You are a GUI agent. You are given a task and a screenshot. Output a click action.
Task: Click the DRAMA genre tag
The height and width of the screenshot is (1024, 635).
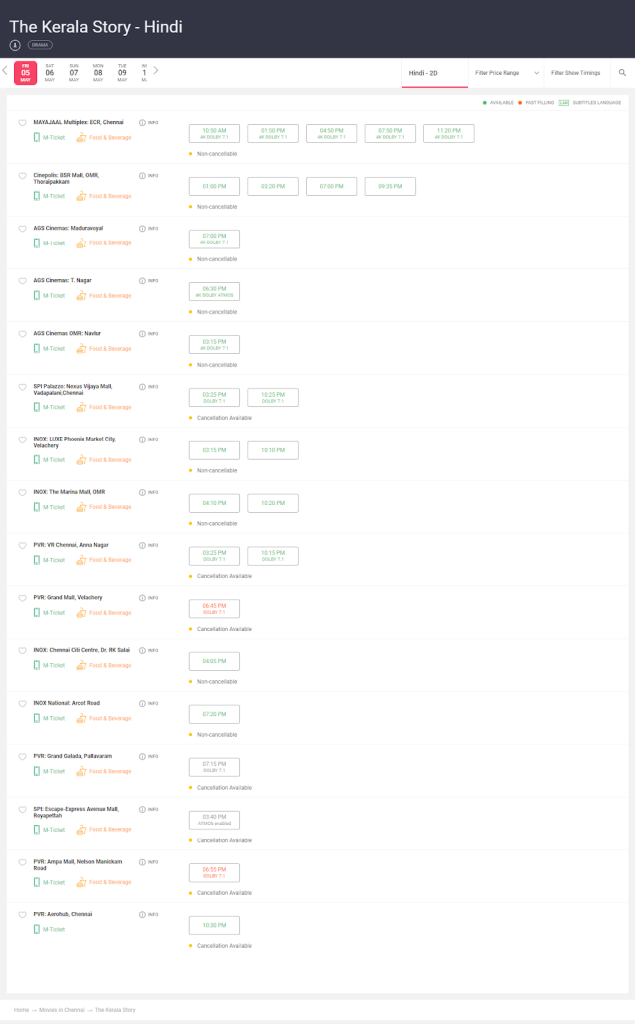[40, 45]
